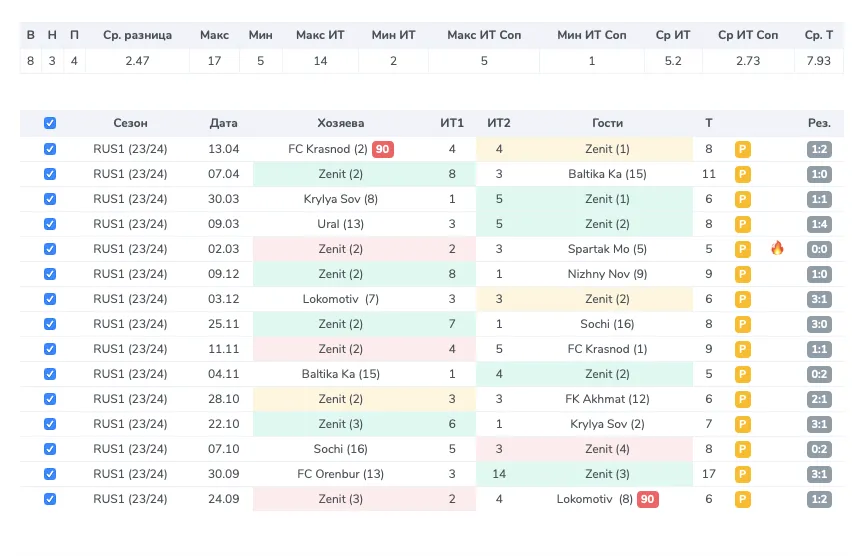The width and height of the screenshot is (858, 556).
Task: Click the yellow P icon in 30.09 row
Action: (x=742, y=474)
